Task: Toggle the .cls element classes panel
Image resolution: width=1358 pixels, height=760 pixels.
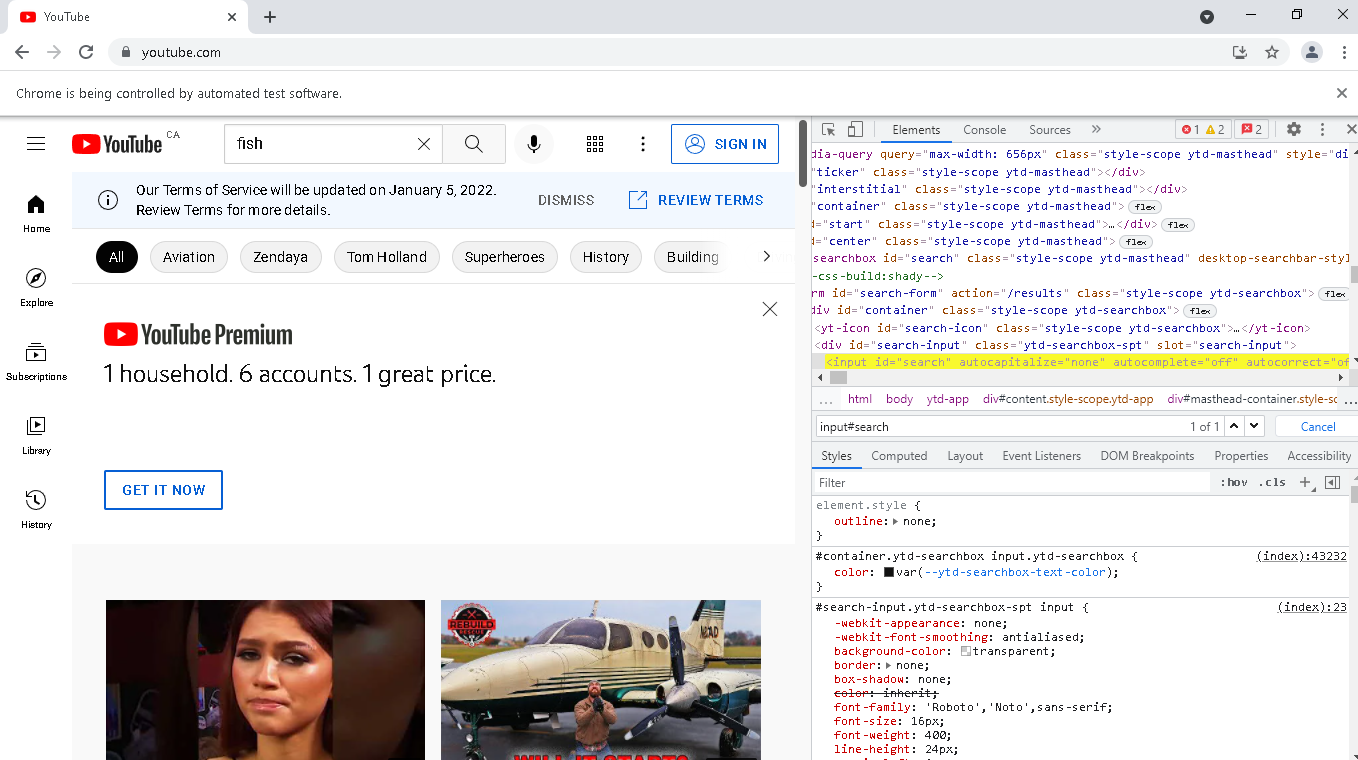Action: pos(1272,482)
